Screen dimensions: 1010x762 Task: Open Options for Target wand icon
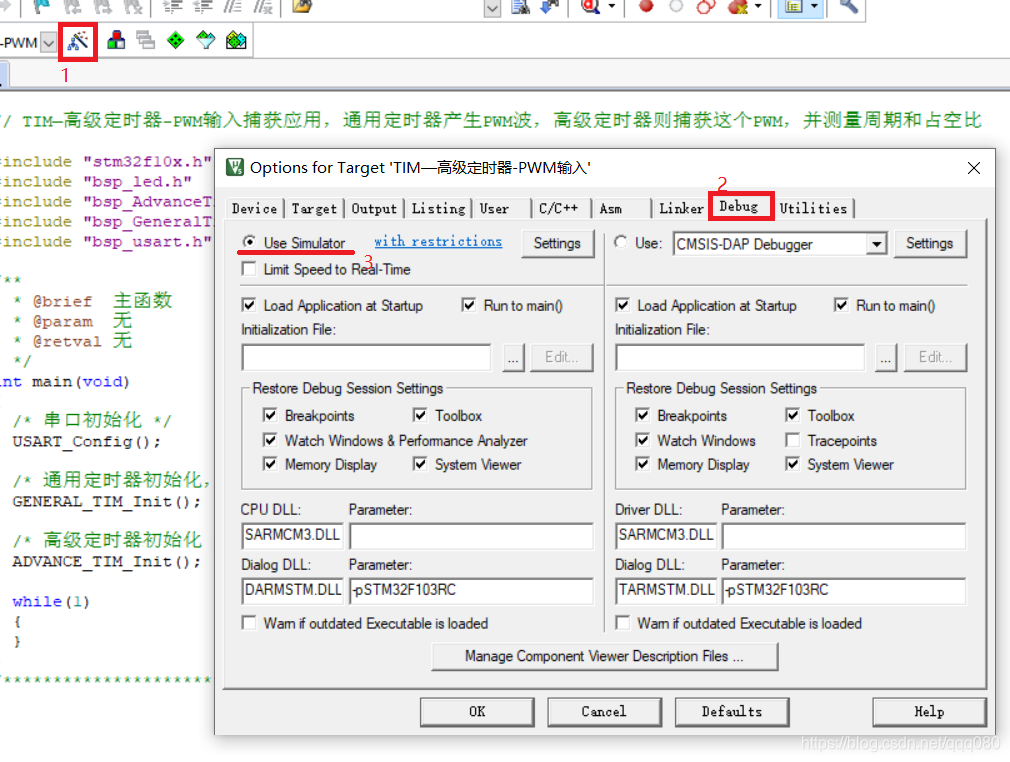coord(78,42)
